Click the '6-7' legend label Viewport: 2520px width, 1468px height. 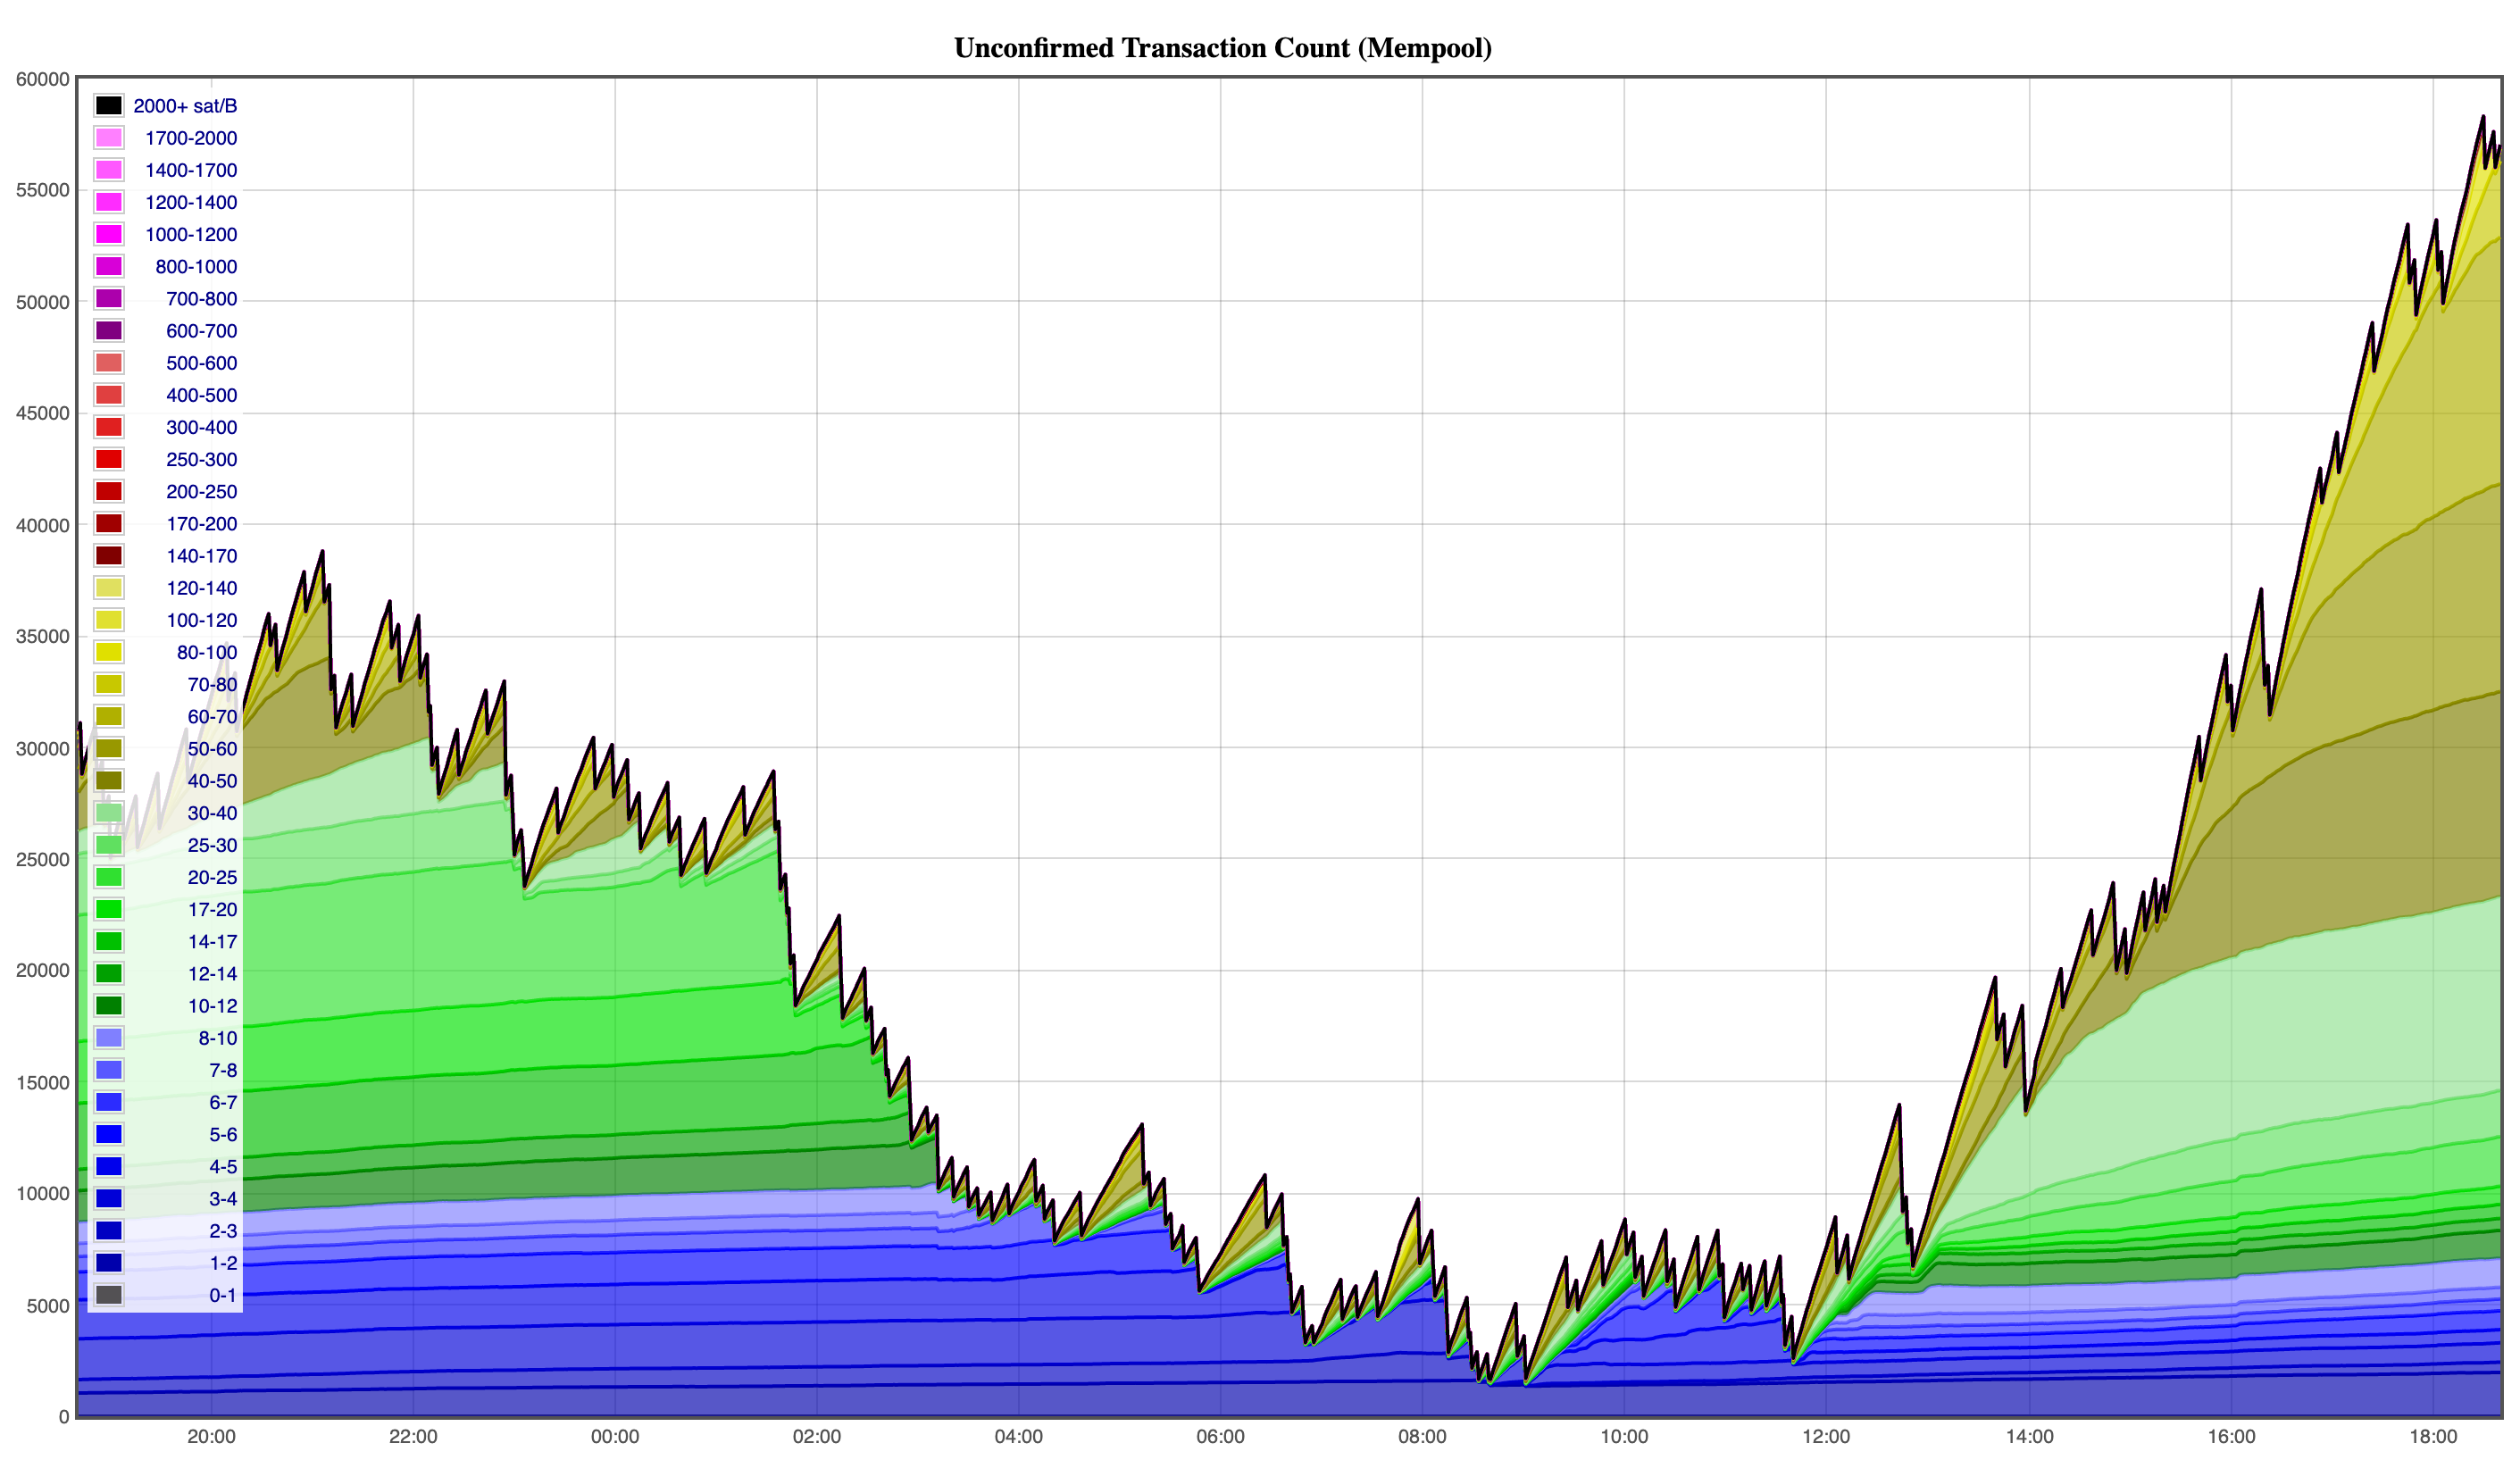tap(223, 1102)
